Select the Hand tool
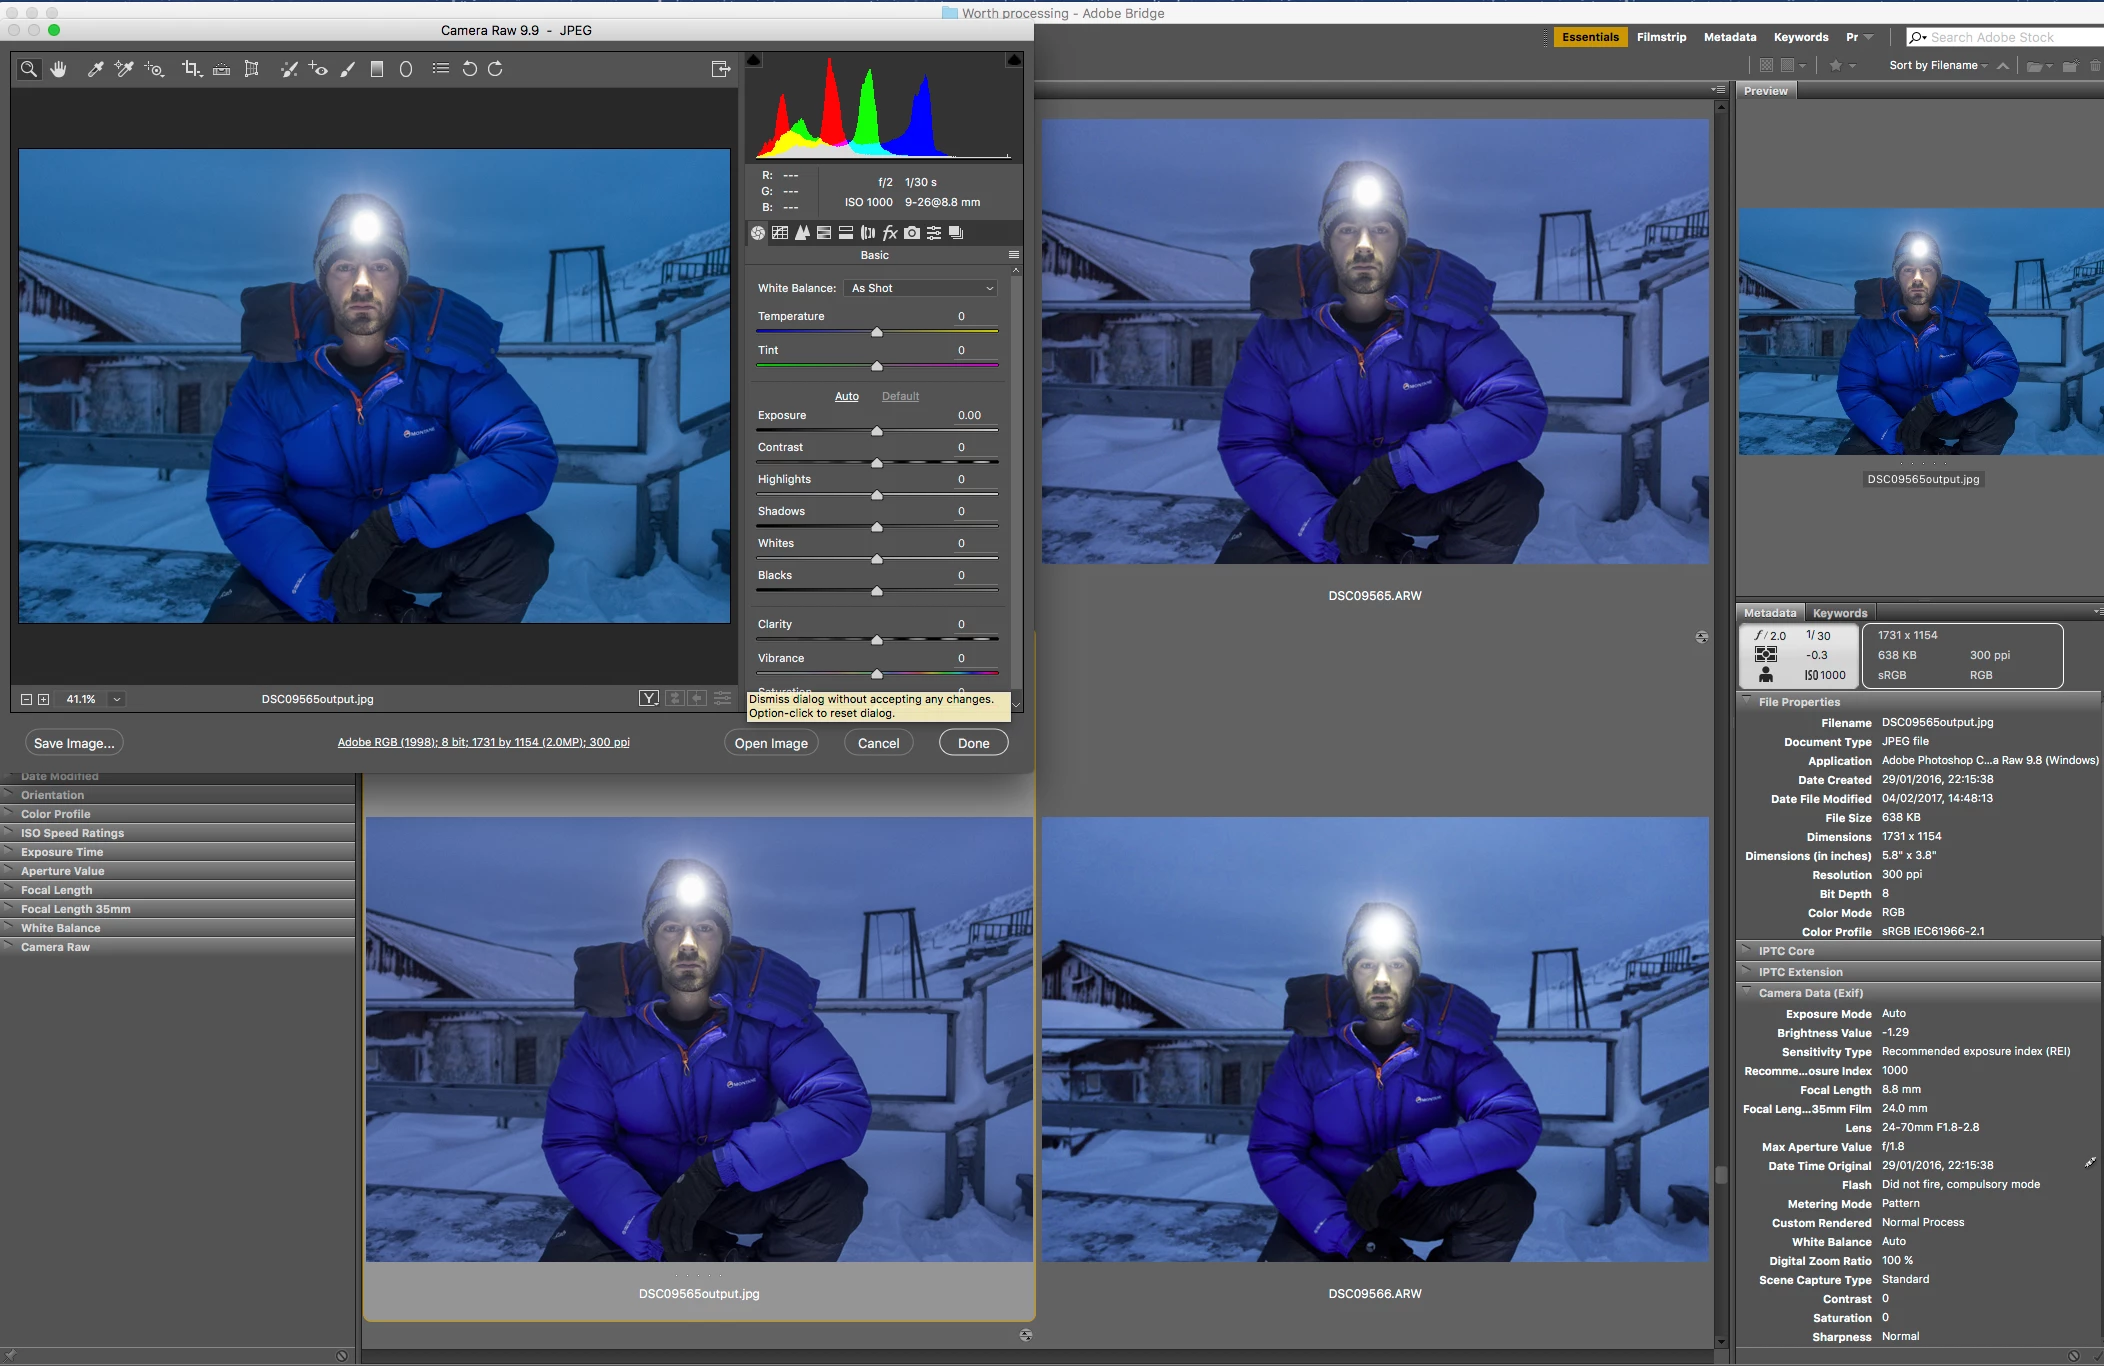 (58, 69)
